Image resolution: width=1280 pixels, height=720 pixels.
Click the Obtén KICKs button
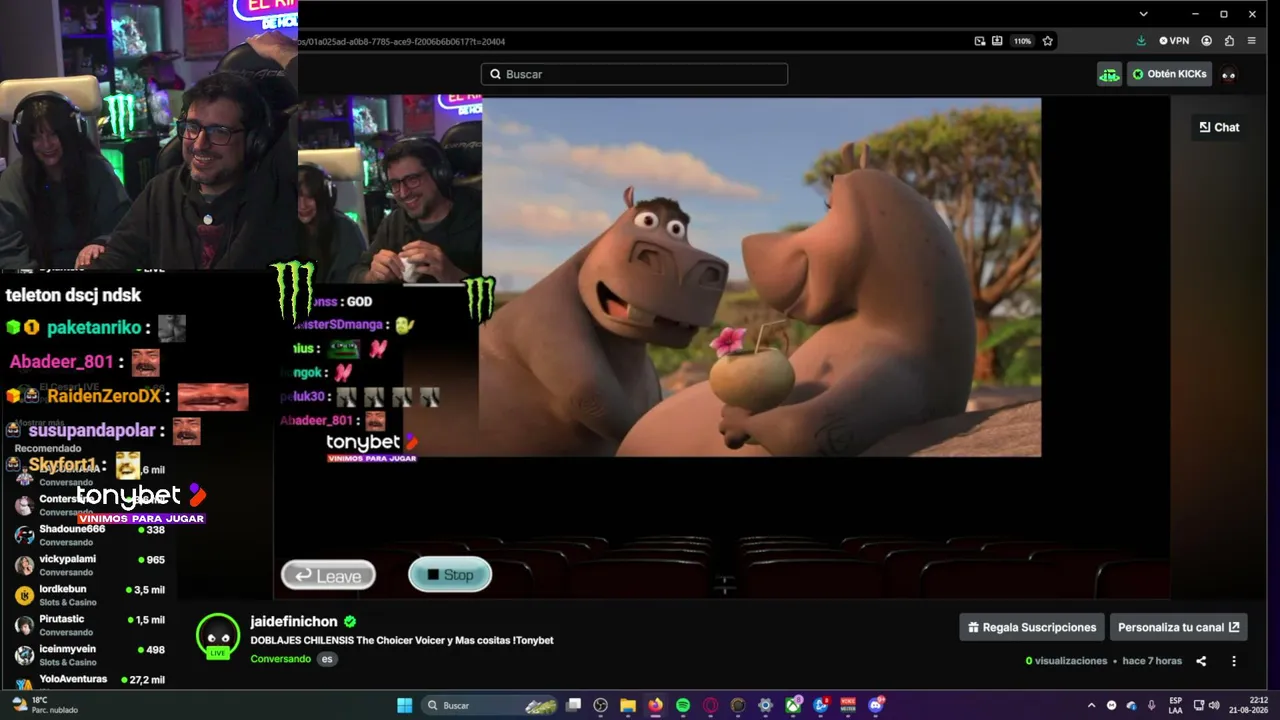1169,74
